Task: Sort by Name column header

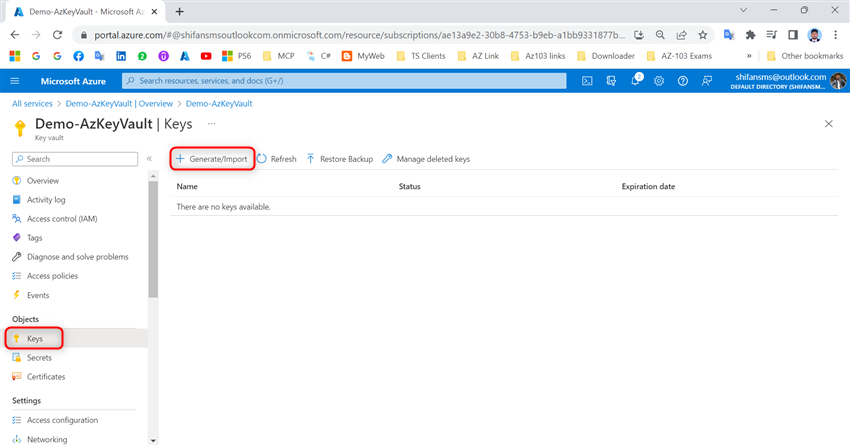Action: click(x=187, y=186)
